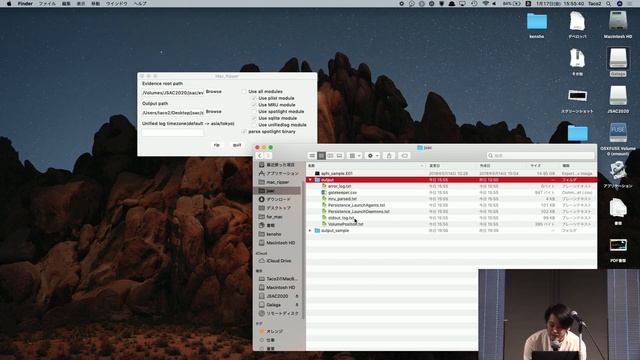This screenshot has width=640, height=360.
Task: Toggle Use unifiedlog module checkbox
Action: coord(254,125)
